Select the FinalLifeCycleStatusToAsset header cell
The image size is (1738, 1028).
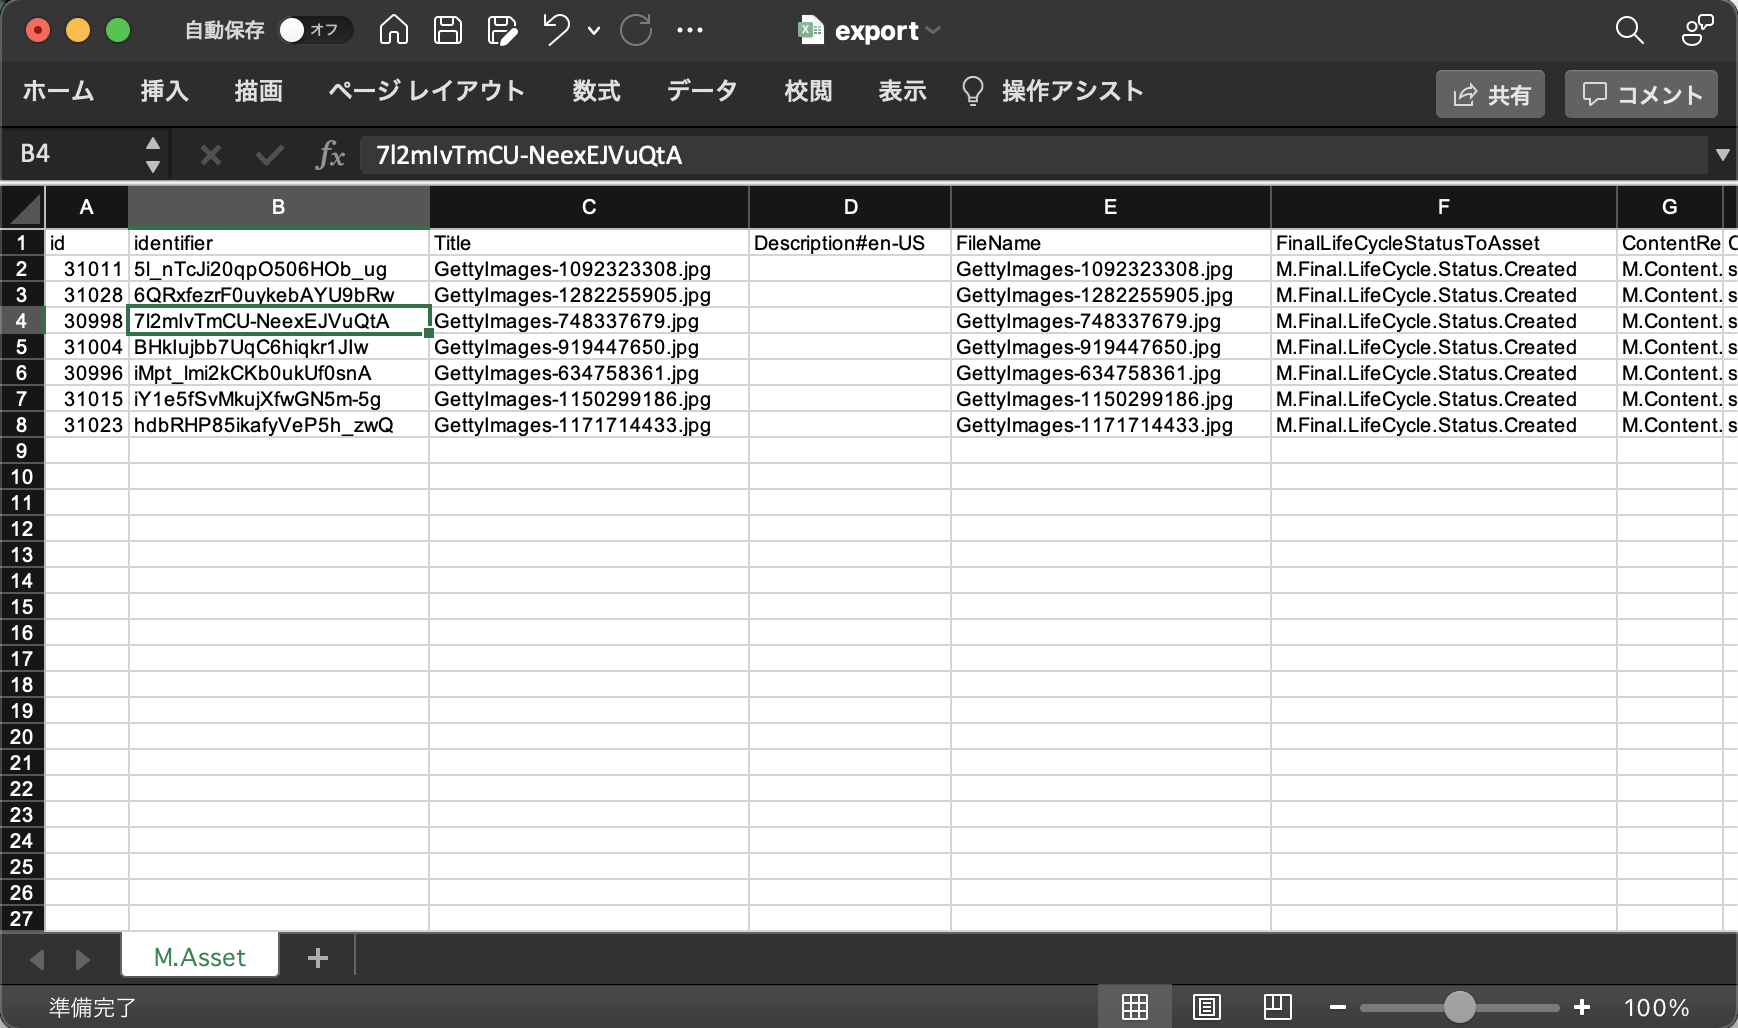click(1444, 243)
